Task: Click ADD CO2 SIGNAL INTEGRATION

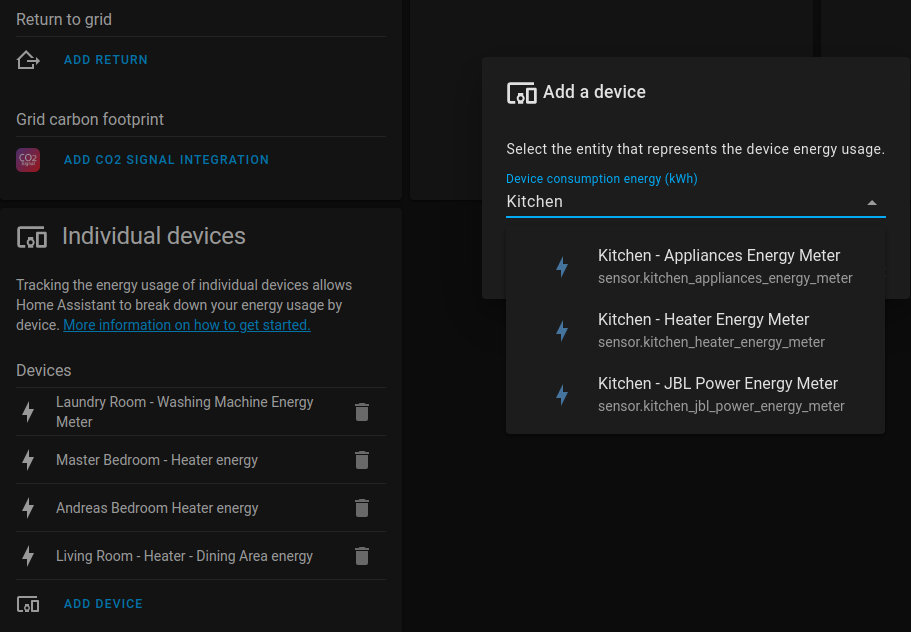Action: 166,160
